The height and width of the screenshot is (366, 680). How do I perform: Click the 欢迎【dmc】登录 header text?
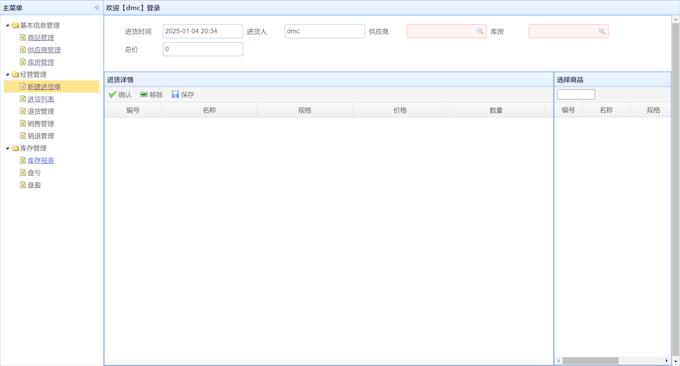[133, 8]
